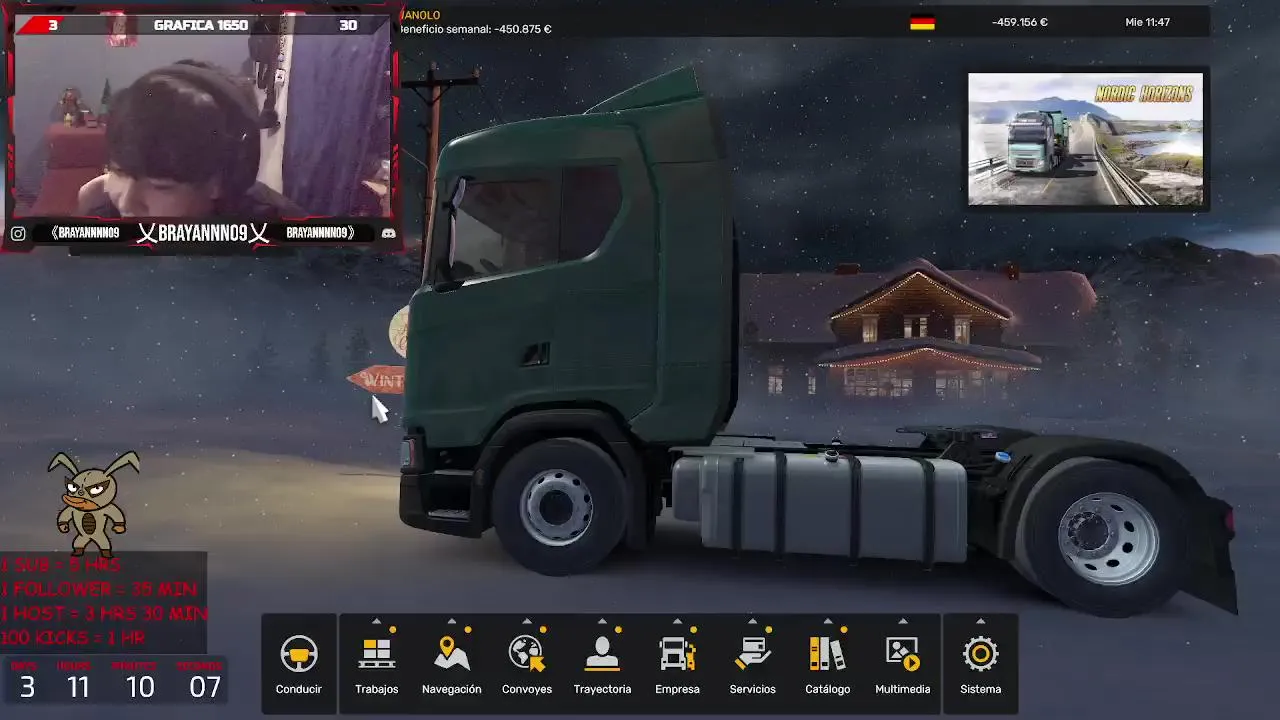Viewport: 1280px width, 720px height.
Task: Open the Trayectoria driver profile icon
Action: (x=602, y=654)
